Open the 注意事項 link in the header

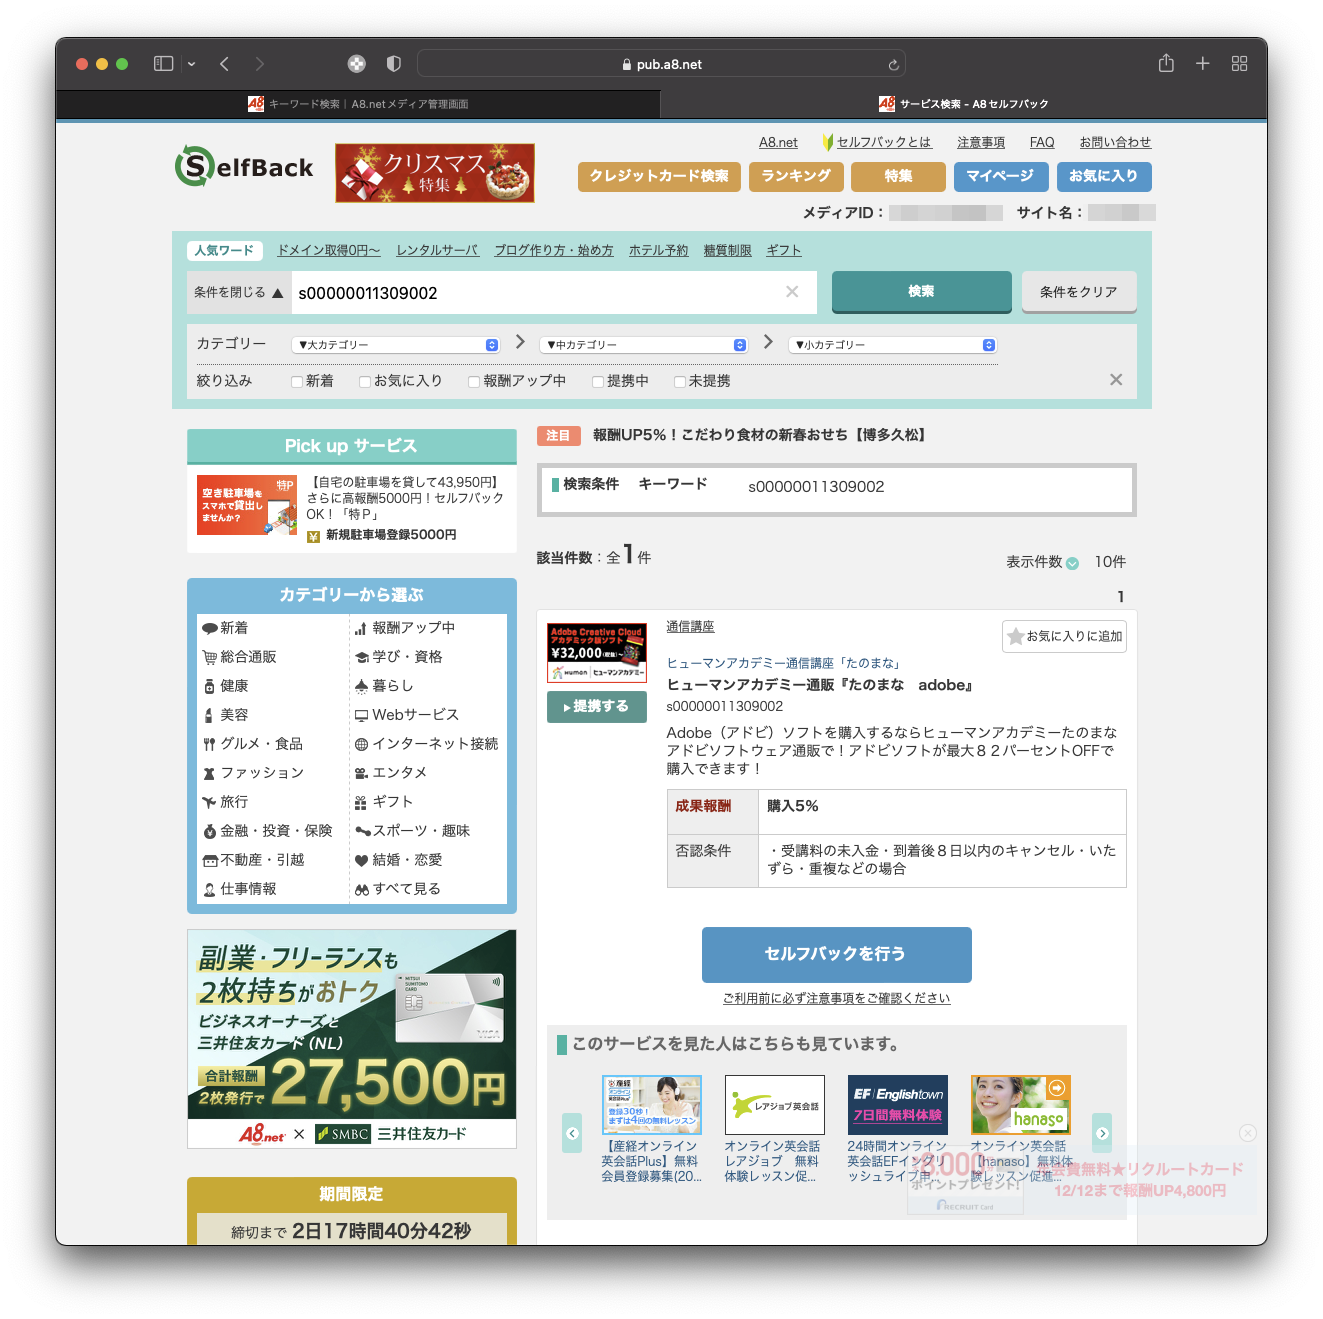click(x=981, y=143)
